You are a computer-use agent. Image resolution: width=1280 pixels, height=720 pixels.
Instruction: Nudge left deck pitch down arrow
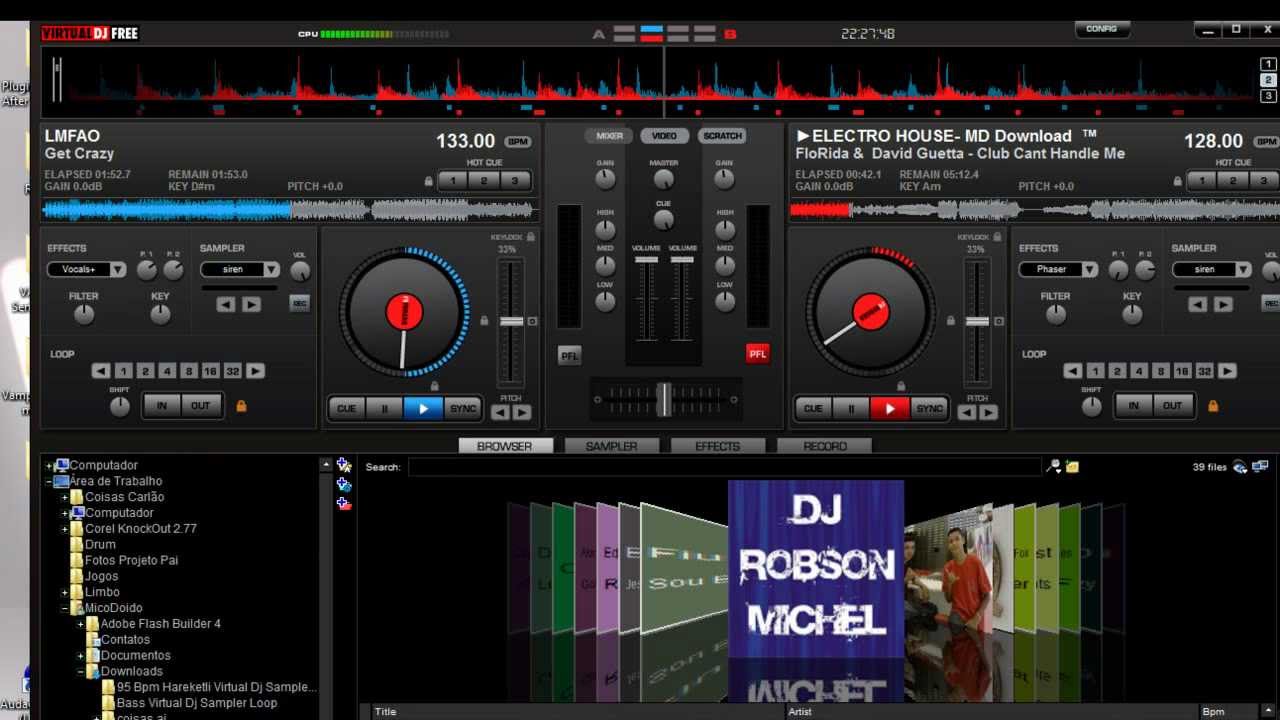pyautogui.click(x=500, y=412)
